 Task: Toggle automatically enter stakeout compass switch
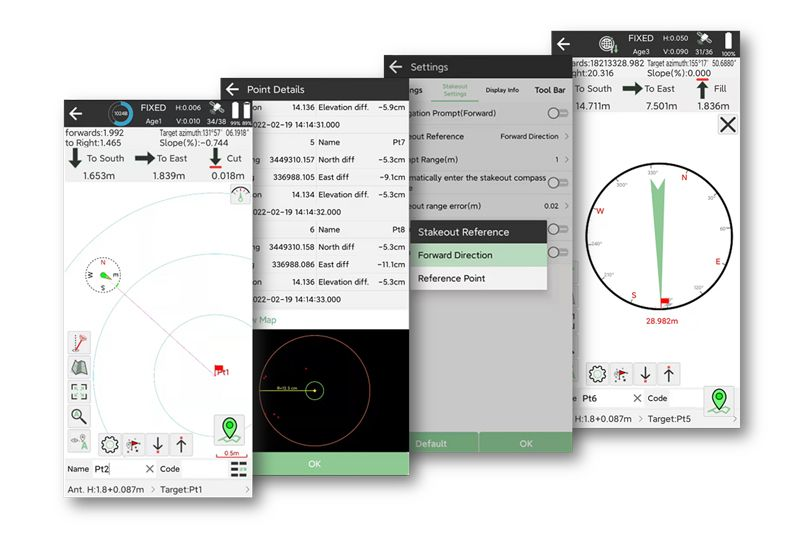pyautogui.click(x=558, y=182)
